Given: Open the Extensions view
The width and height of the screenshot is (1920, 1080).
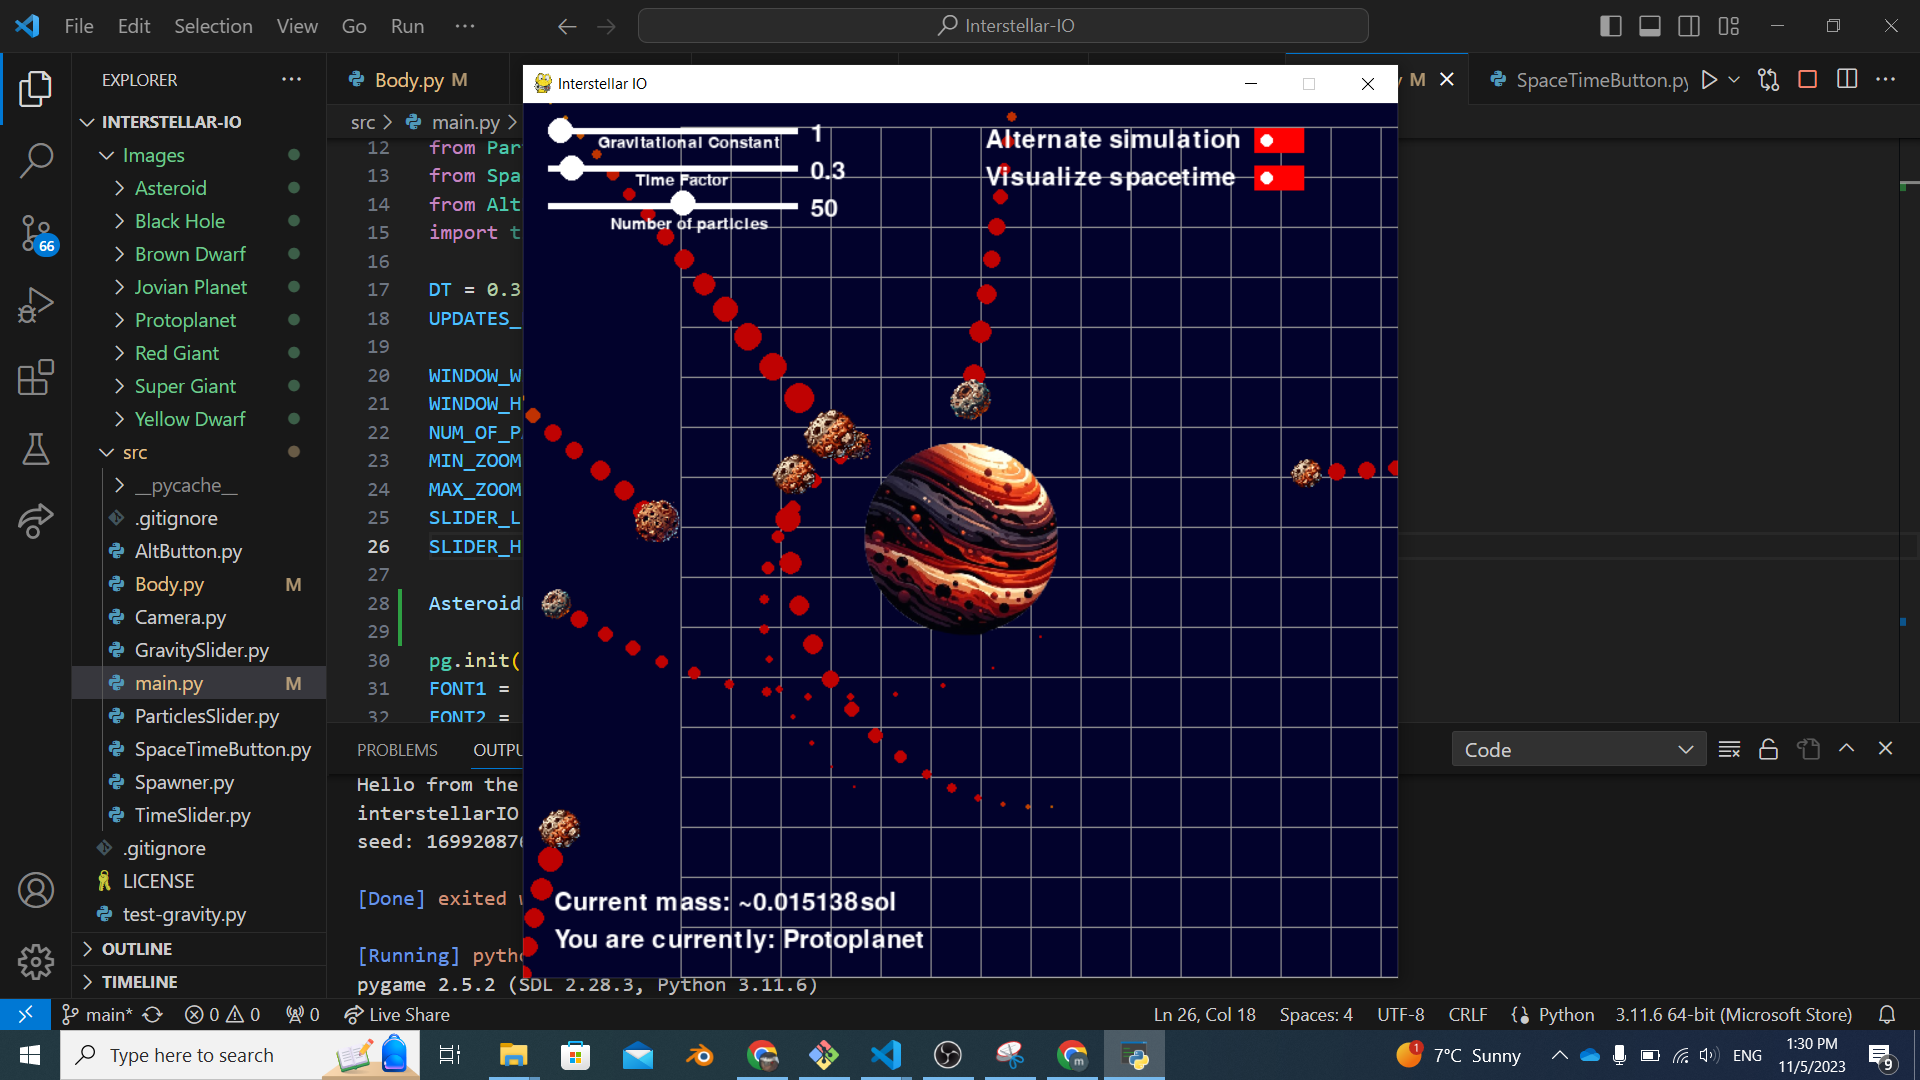Looking at the screenshot, I should pos(36,378).
